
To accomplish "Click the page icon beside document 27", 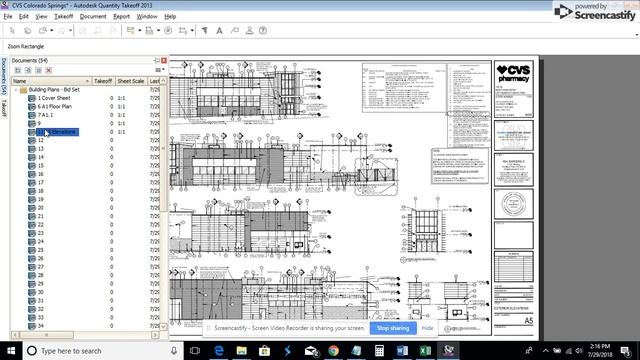I will pos(32,267).
